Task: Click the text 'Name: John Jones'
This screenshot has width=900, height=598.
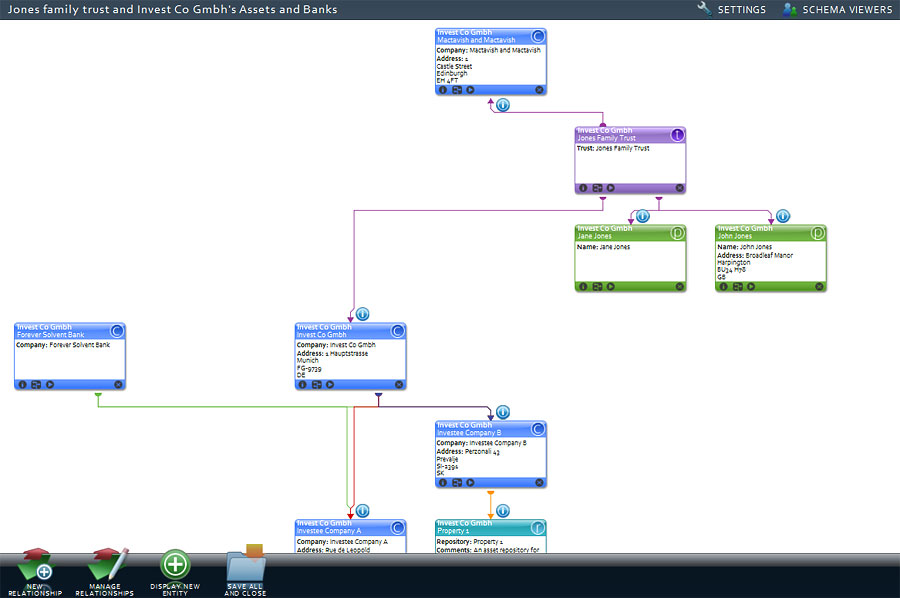Action: point(744,247)
